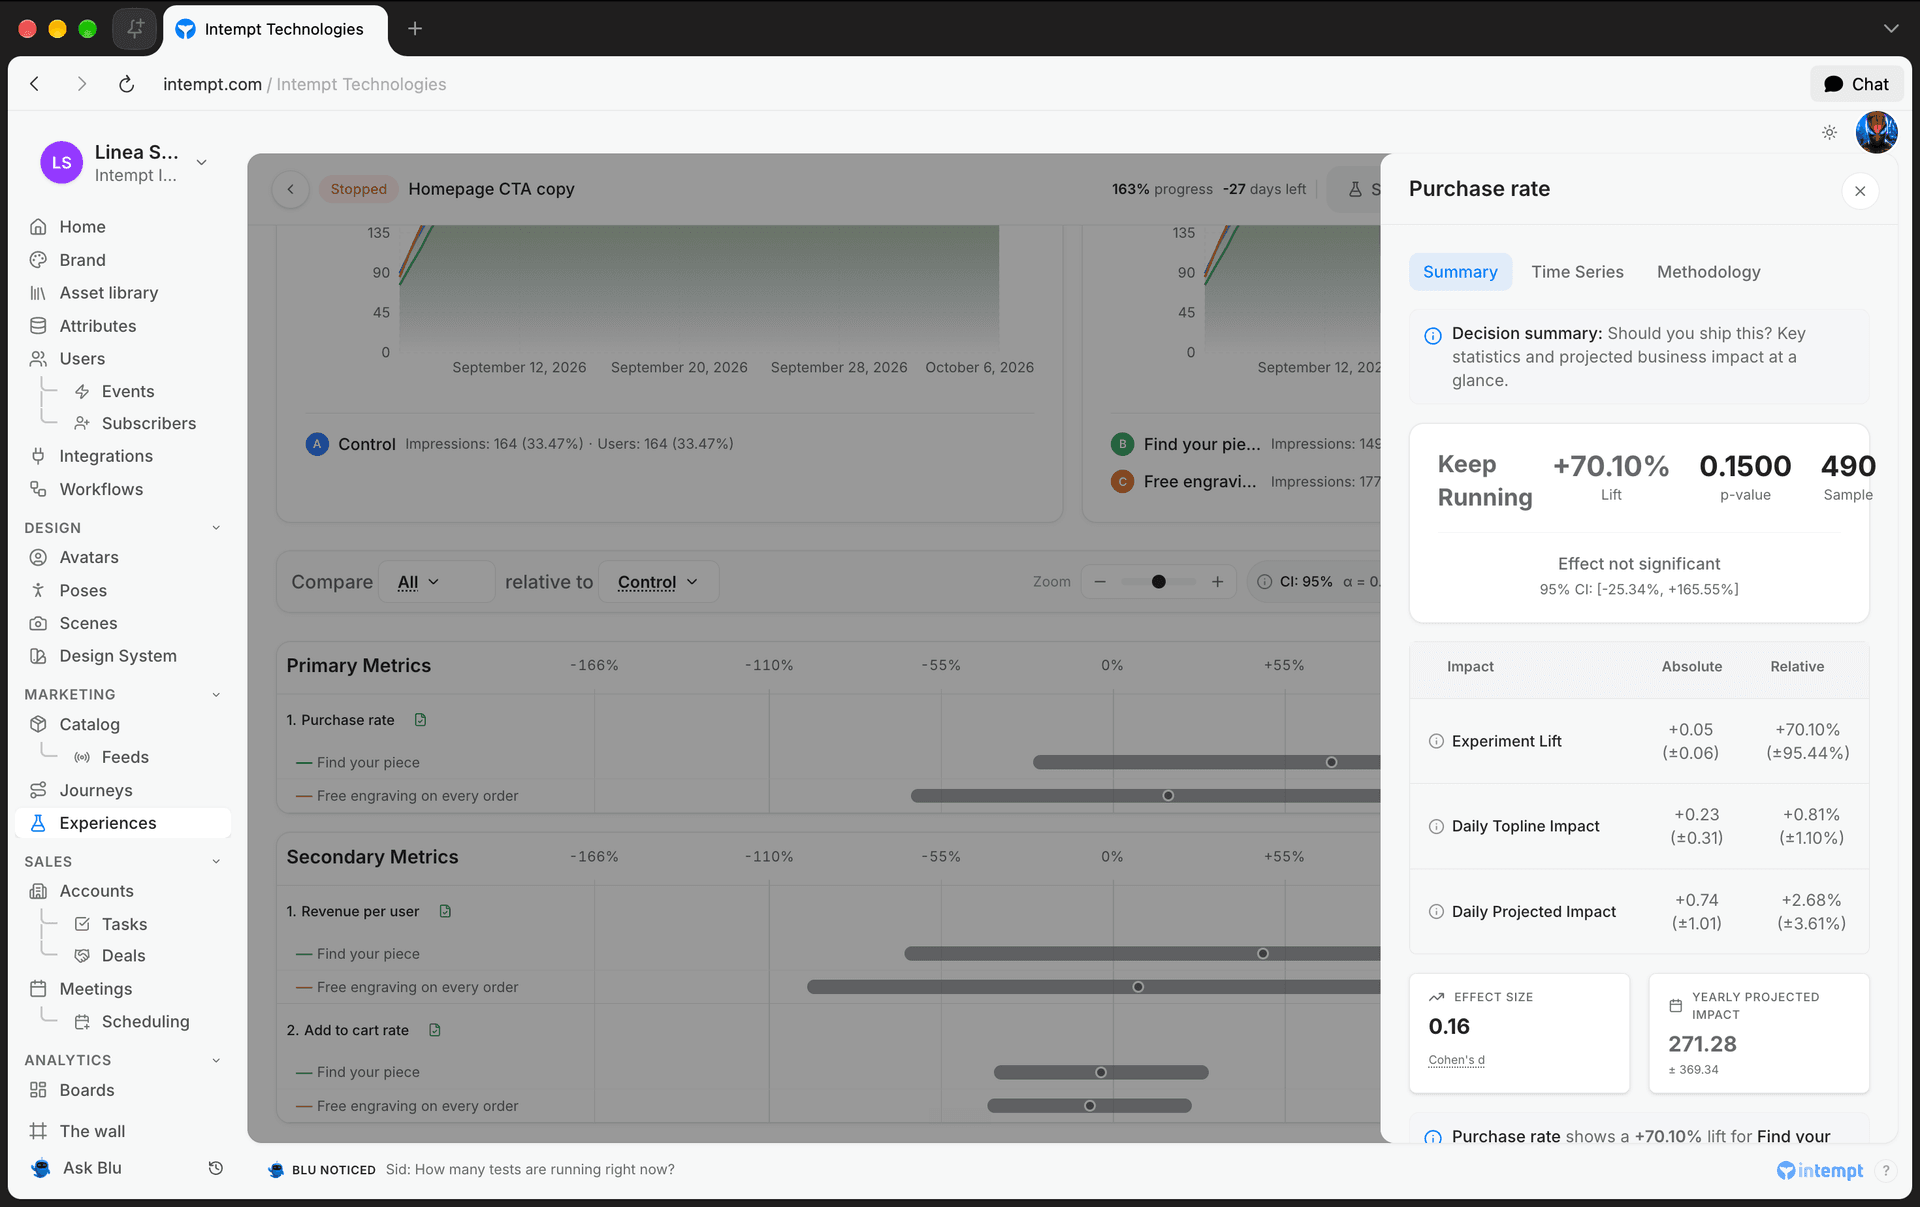
Task: Open The wall hashtag icon
Action: [38, 1131]
